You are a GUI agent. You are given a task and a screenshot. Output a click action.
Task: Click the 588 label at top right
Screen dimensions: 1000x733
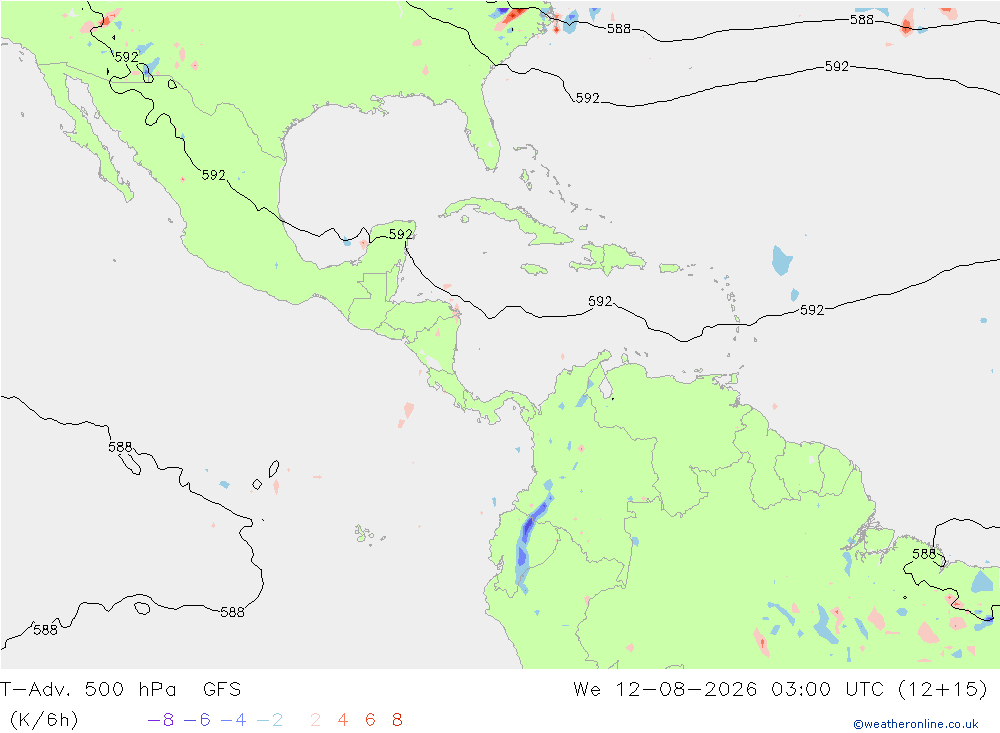coord(862,20)
